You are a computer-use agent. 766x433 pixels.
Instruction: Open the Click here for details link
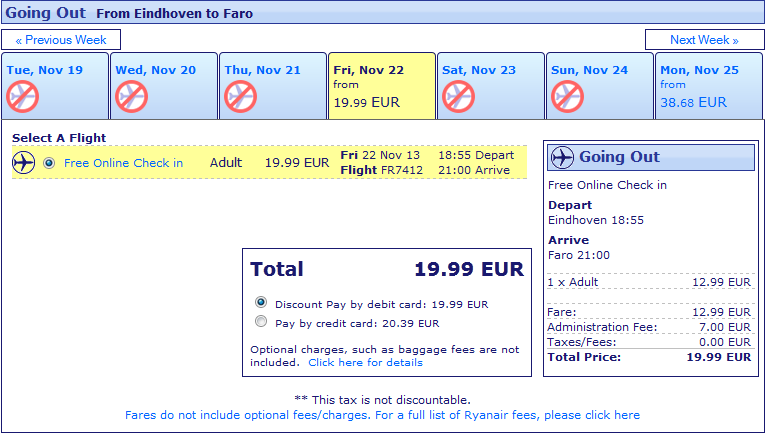coord(365,363)
